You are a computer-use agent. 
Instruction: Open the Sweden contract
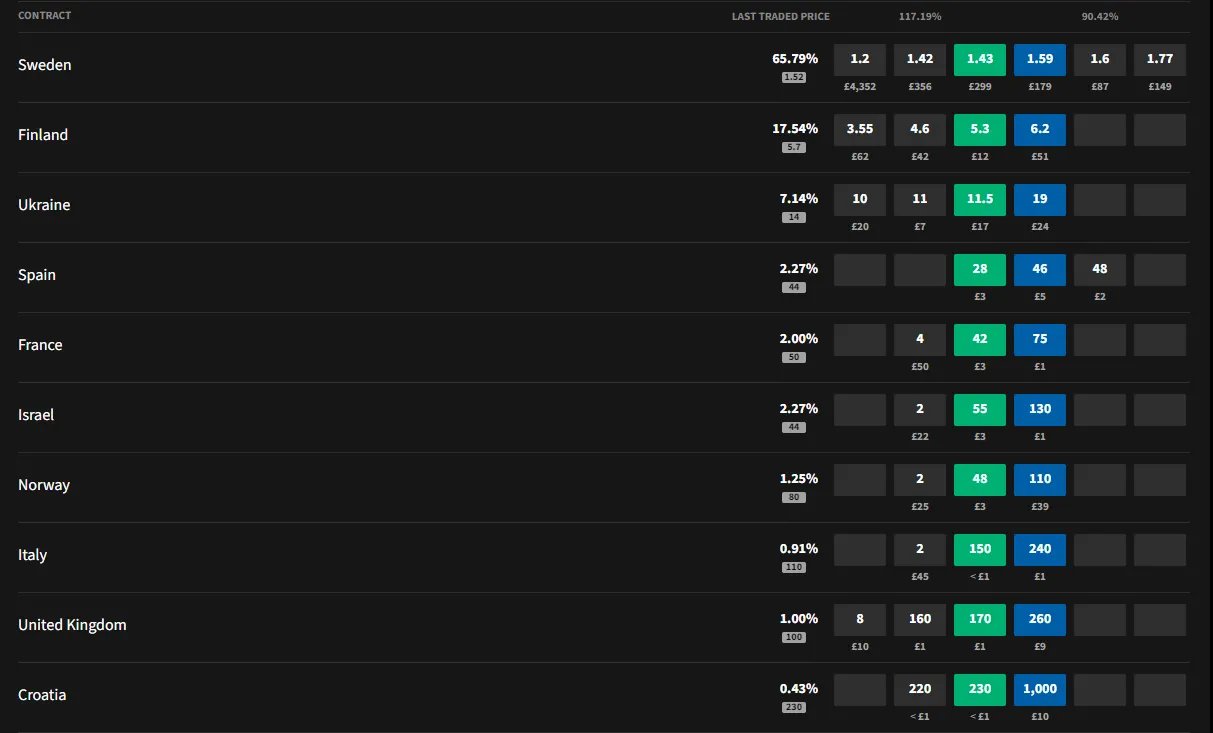point(45,65)
